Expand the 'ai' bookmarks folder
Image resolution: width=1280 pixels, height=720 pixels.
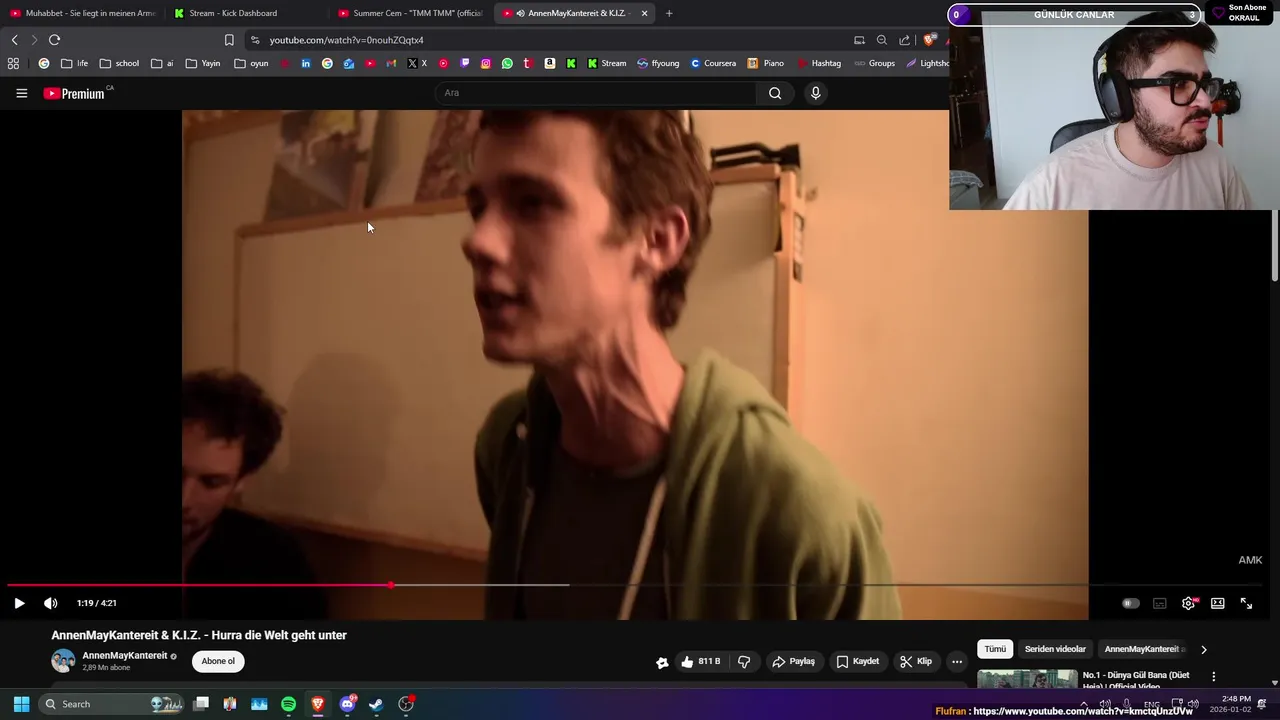point(162,63)
